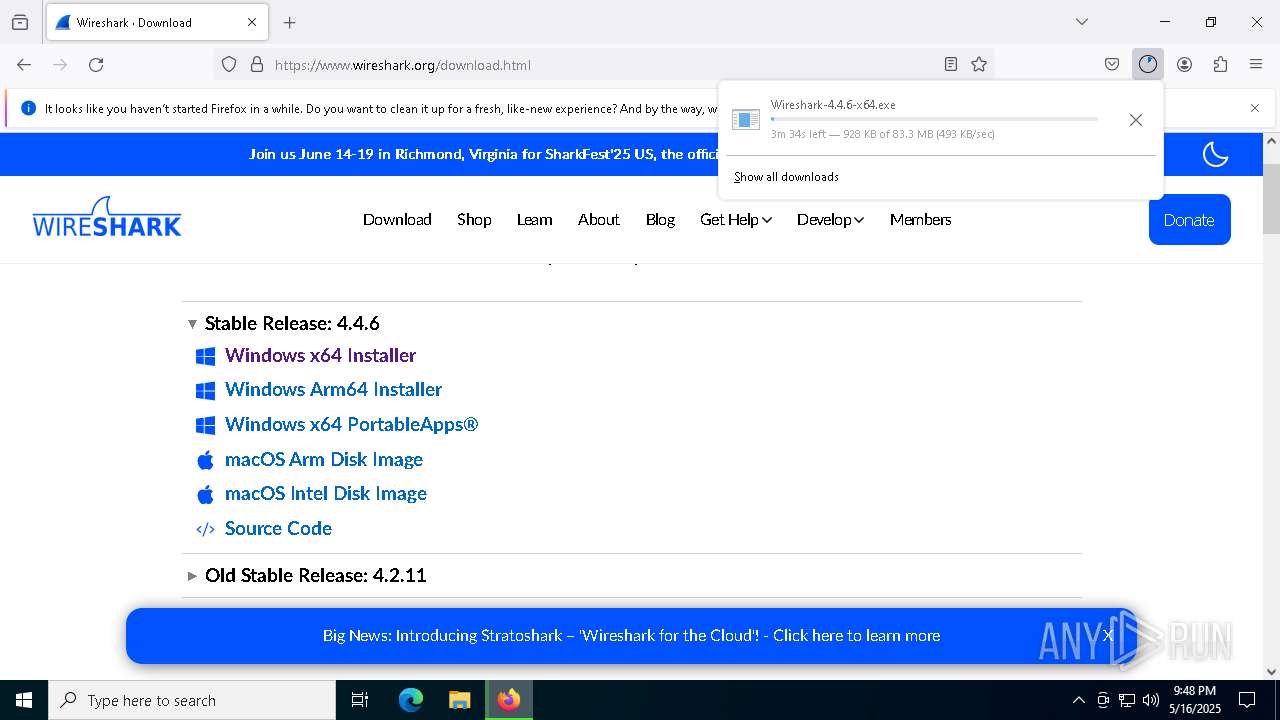The height and width of the screenshot is (720, 1280).
Task: Click Windows logo beside Arm64 Installer
Action: 205,390
